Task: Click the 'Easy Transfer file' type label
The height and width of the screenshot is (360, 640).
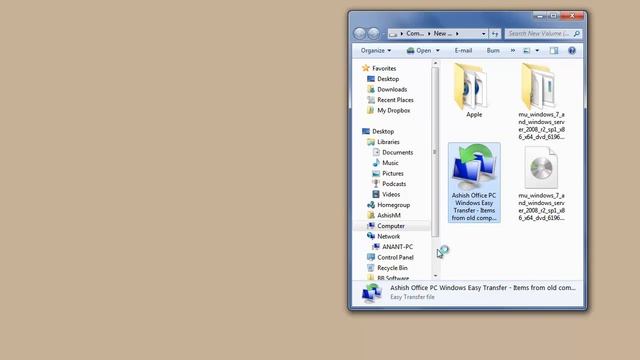Action: pyautogui.click(x=412, y=297)
